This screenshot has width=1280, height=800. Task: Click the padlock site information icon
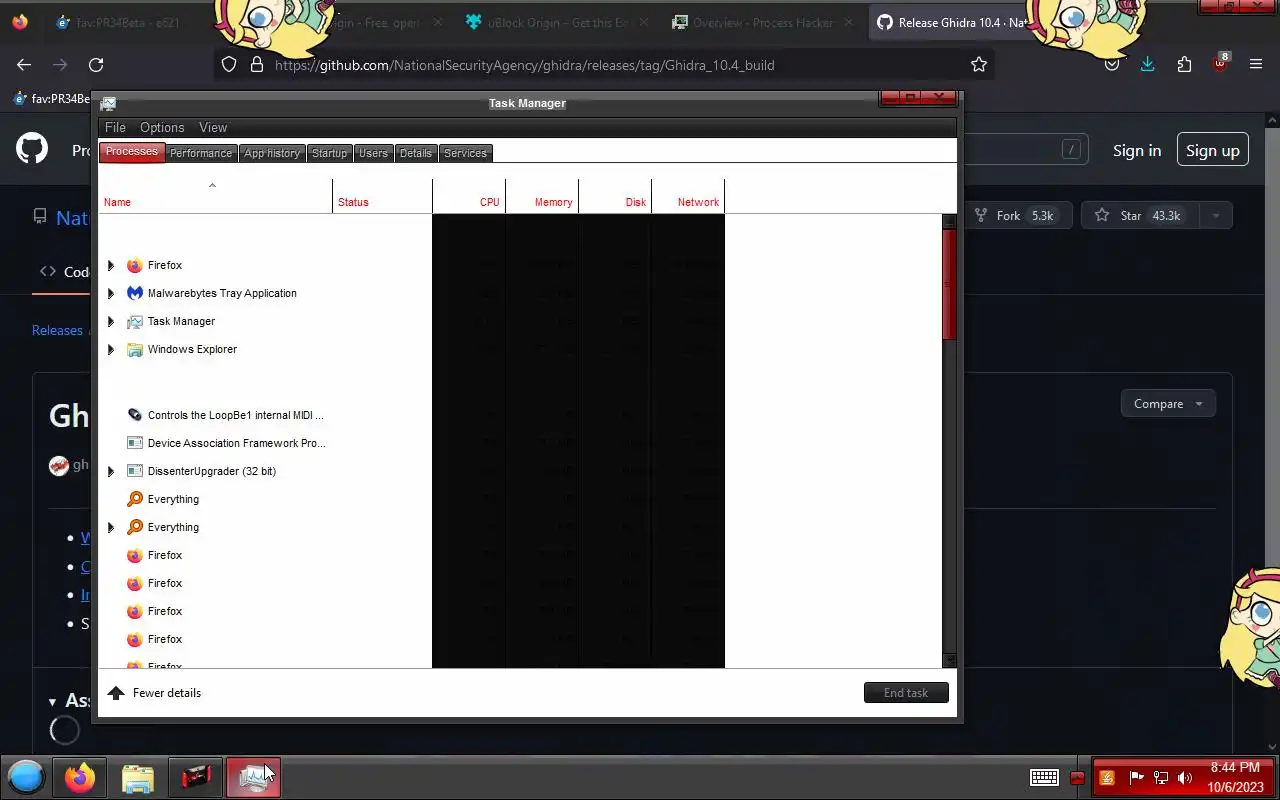pos(256,64)
